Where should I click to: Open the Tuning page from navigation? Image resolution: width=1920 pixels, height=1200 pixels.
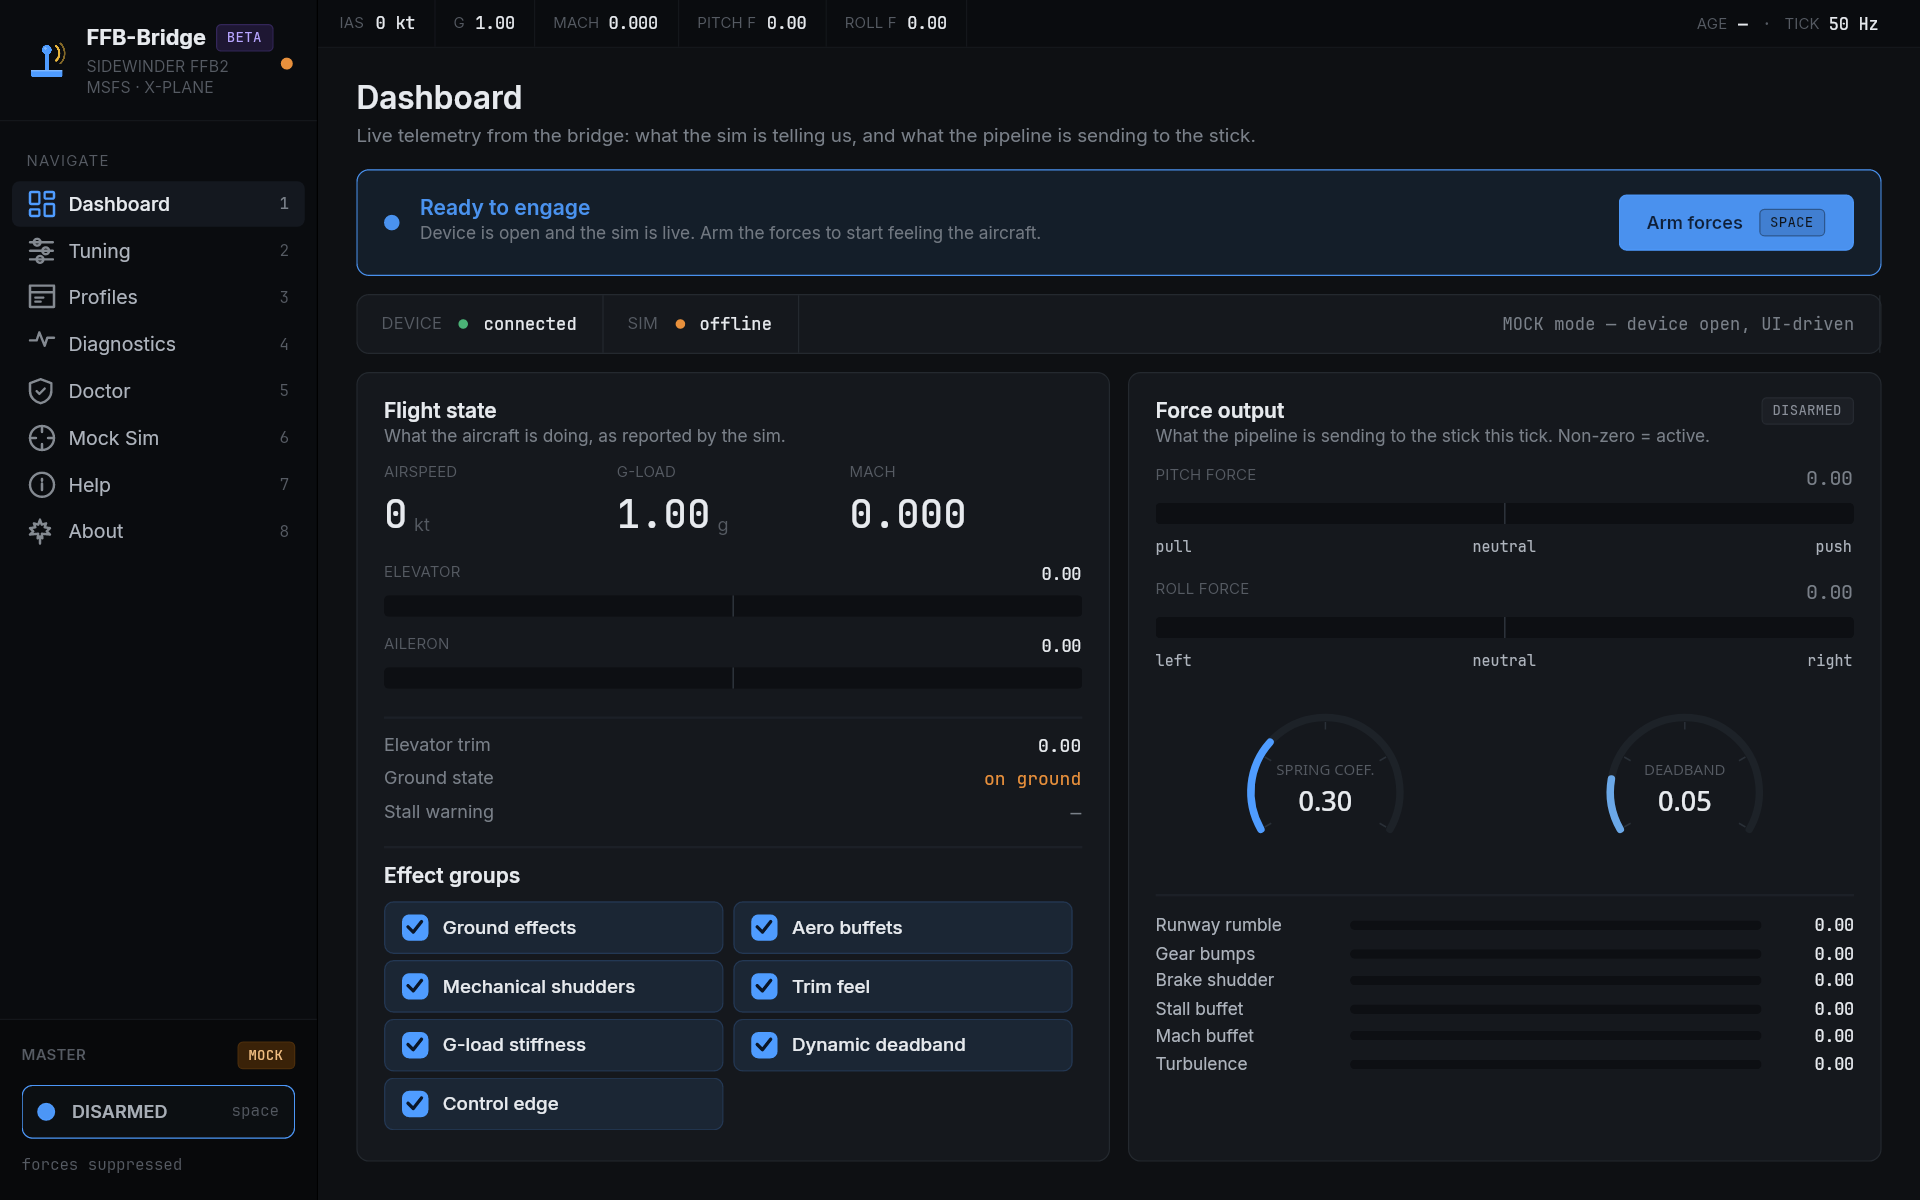(x=99, y=251)
